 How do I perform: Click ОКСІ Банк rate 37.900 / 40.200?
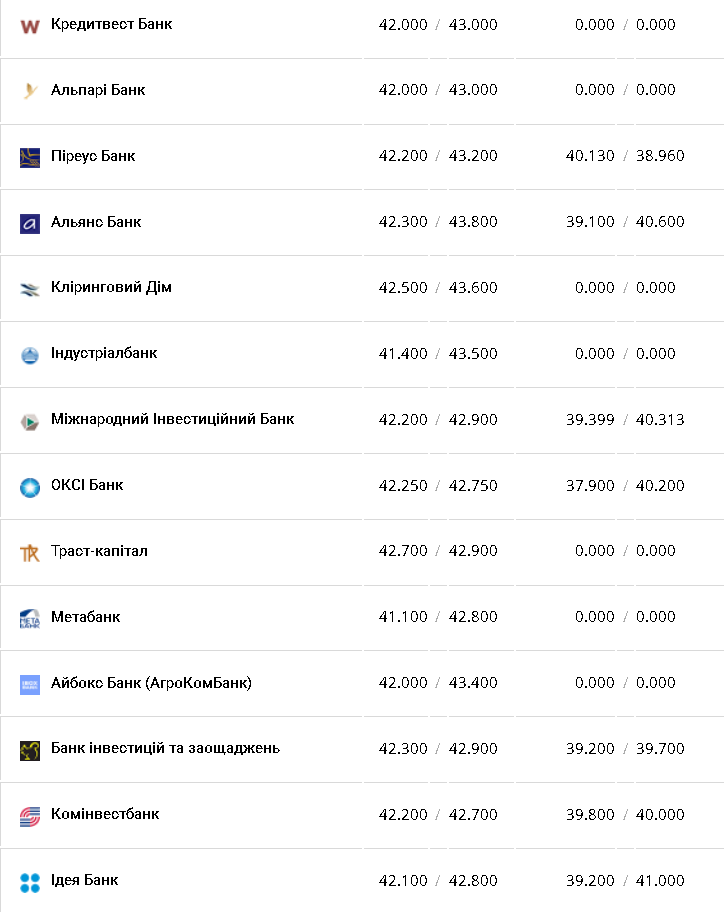tap(625, 485)
